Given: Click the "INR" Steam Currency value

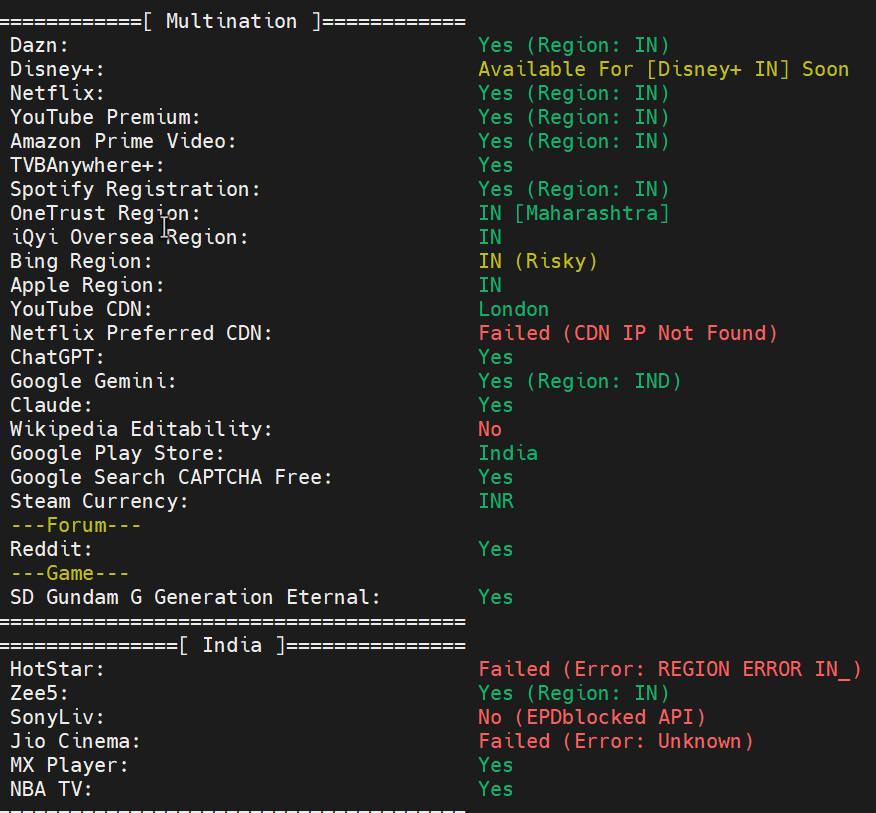Looking at the screenshot, I should 496,501.
